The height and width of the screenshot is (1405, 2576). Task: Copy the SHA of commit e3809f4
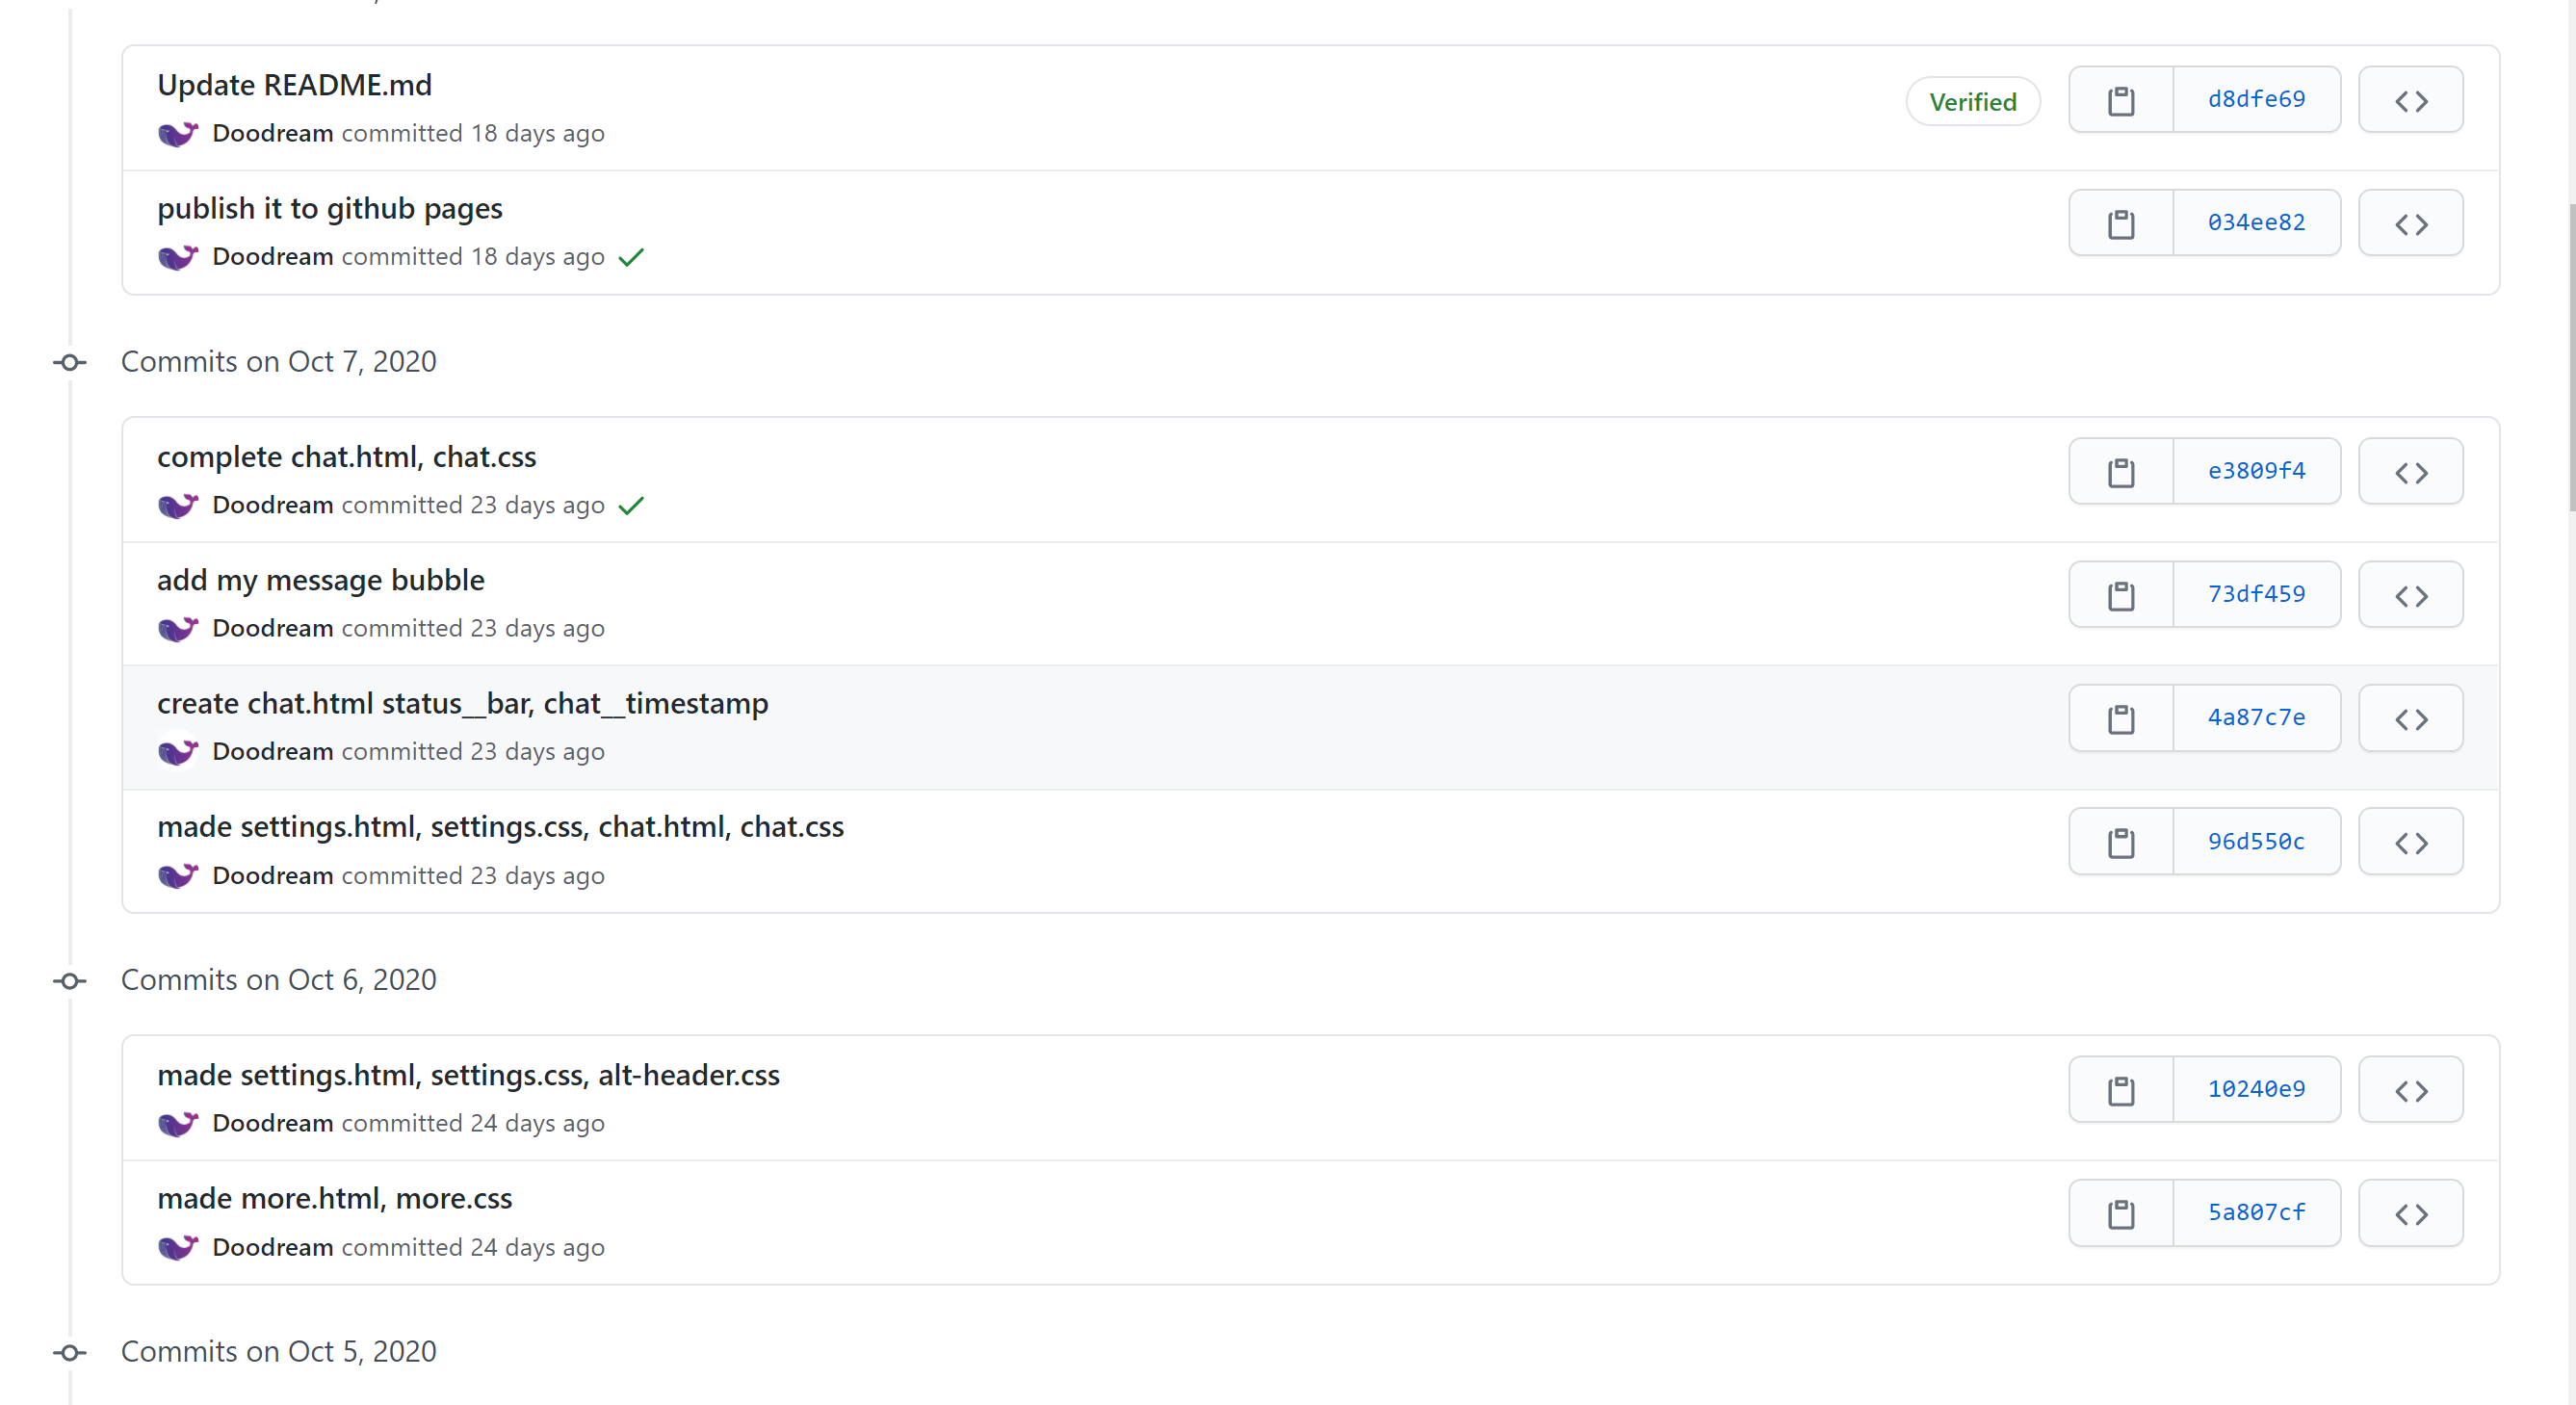pos(2121,472)
